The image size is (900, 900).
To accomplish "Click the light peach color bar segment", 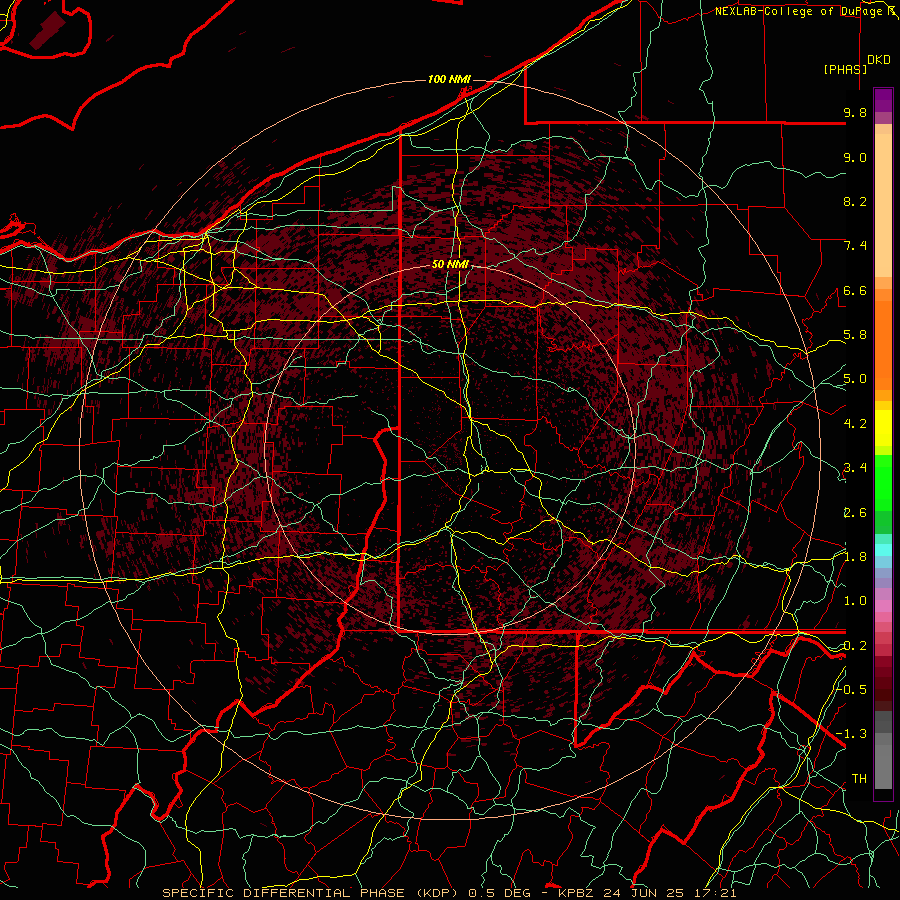I will (x=883, y=205).
